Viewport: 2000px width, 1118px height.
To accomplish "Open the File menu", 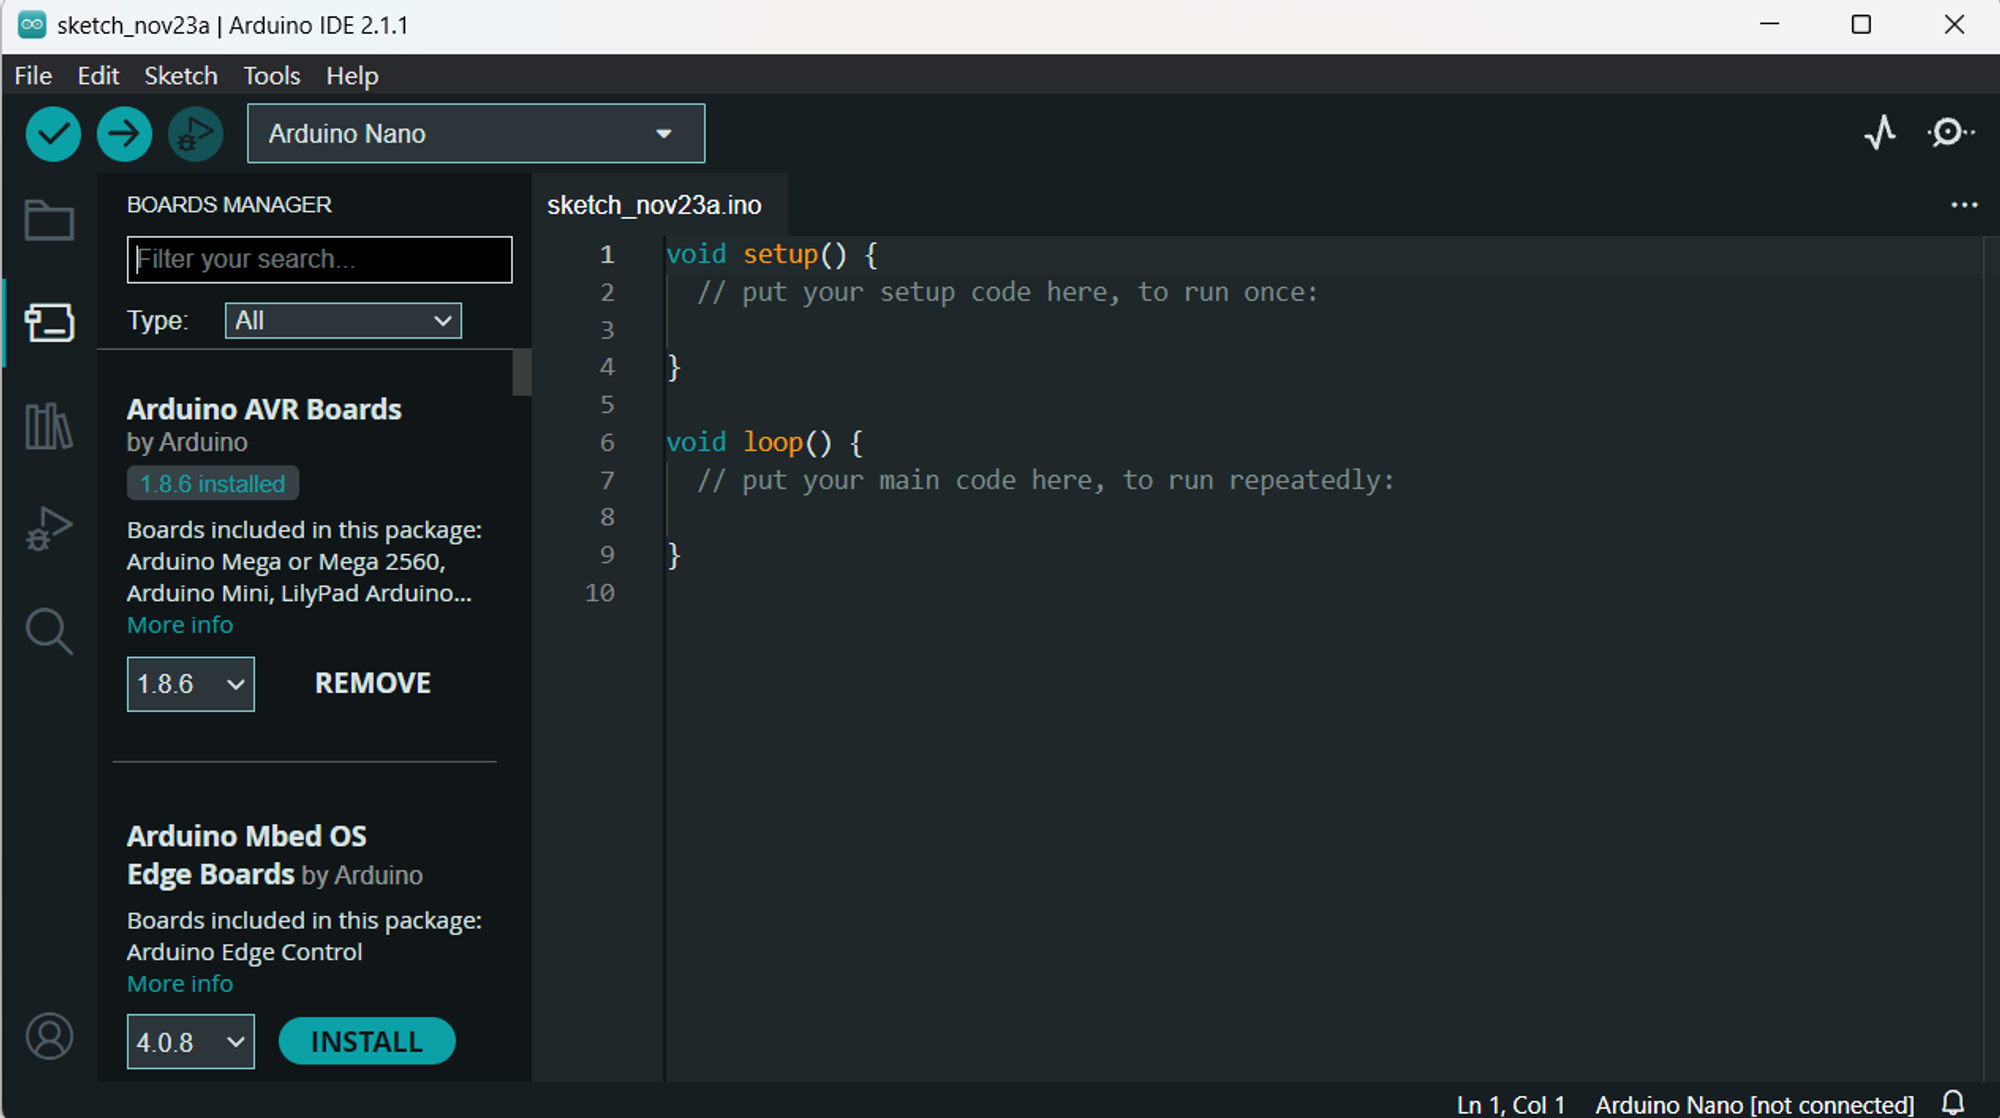I will tap(33, 76).
